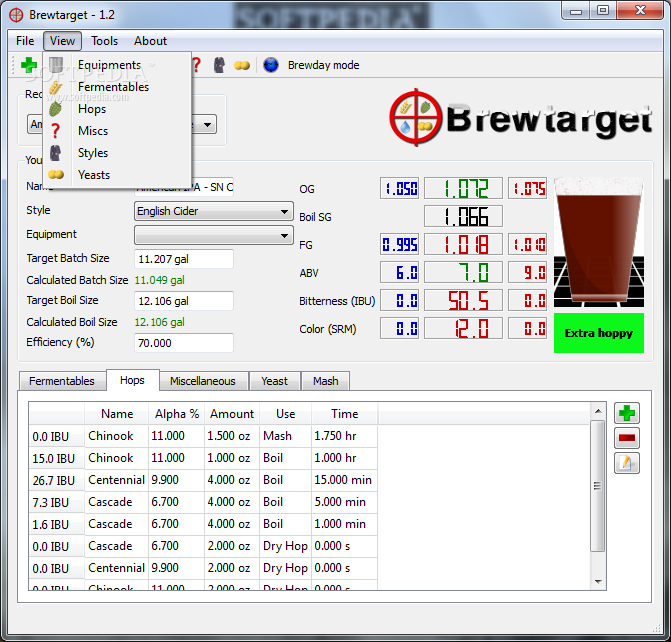This screenshot has width=671, height=642.
Task: Edit selected hop with the notepad icon
Action: click(x=627, y=463)
